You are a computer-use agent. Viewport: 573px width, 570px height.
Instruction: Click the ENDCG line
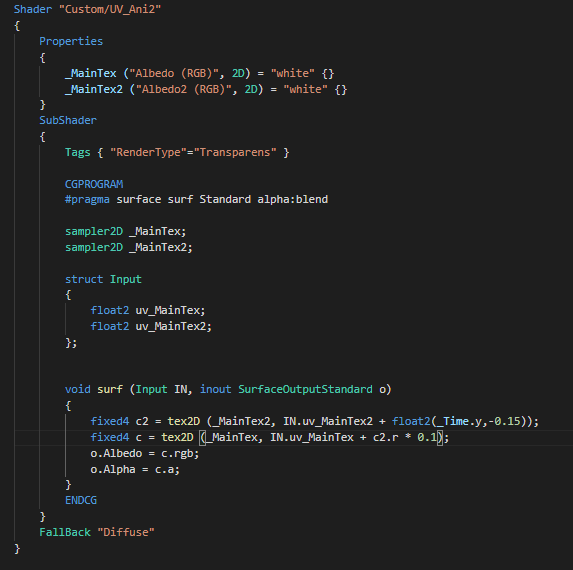[81, 500]
